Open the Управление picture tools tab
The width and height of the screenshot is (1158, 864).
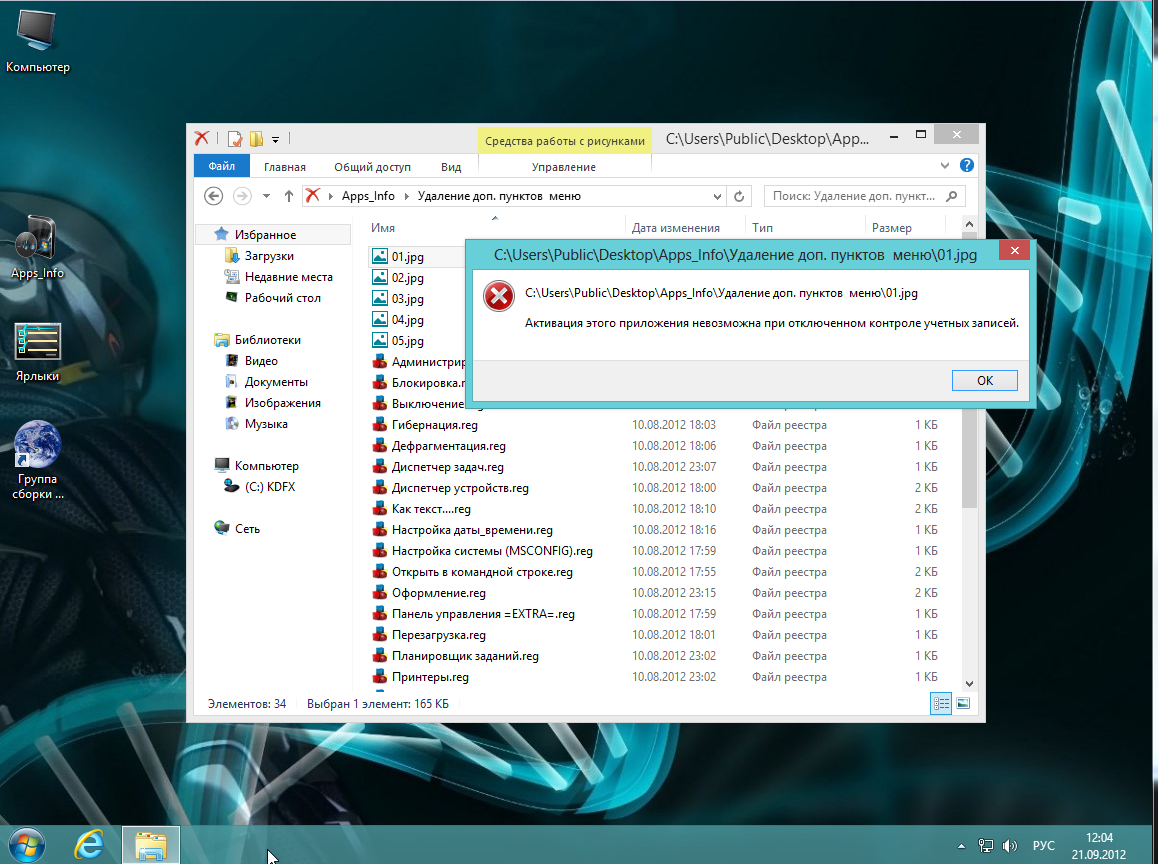coord(563,167)
